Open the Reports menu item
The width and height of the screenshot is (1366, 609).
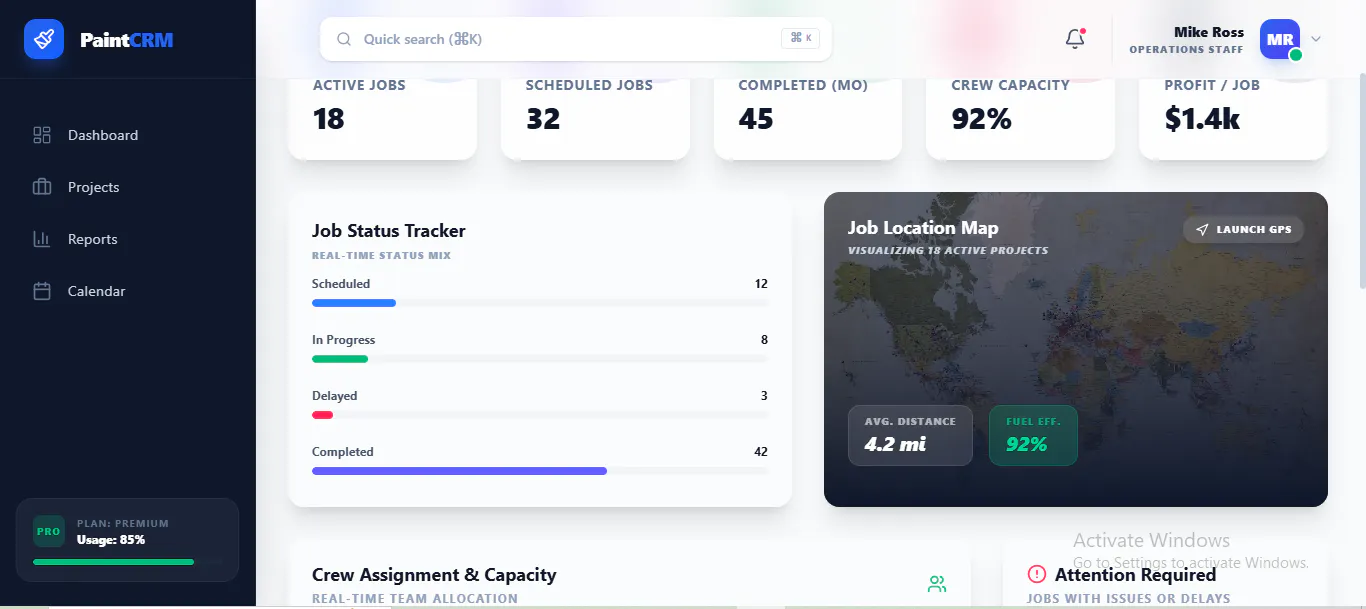[128, 239]
